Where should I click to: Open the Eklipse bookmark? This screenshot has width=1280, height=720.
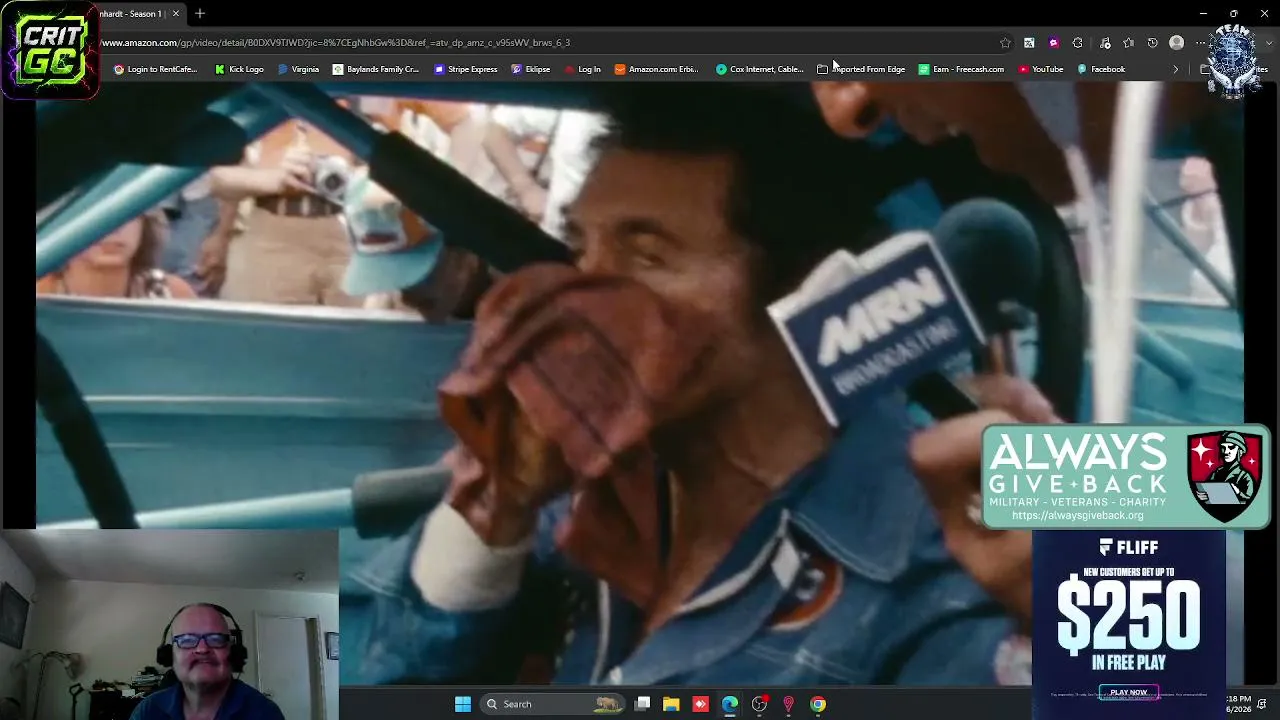tap(530, 69)
